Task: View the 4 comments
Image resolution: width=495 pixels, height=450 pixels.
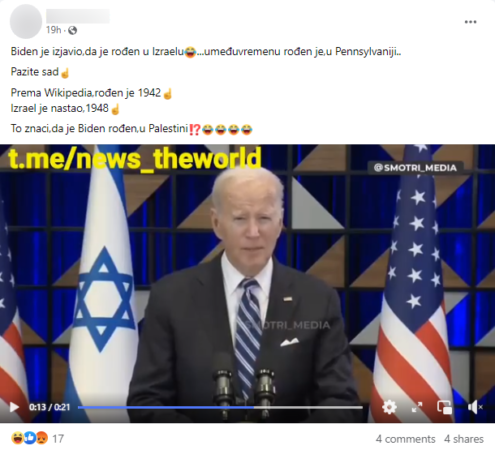Action: pos(405,439)
